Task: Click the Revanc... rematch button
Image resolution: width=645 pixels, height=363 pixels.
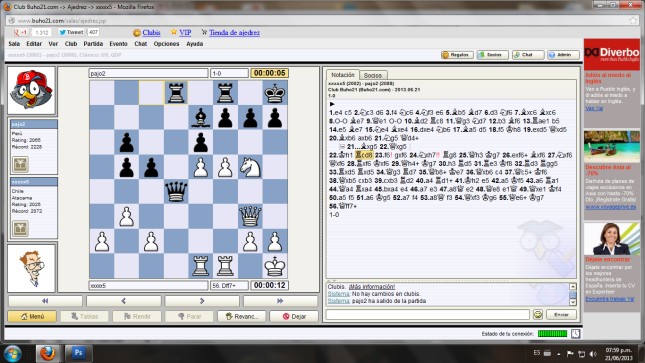Action: click(x=241, y=316)
